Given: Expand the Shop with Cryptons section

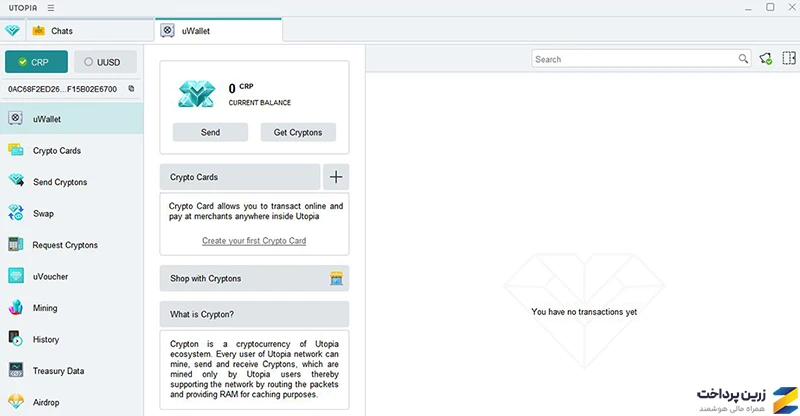Looking at the screenshot, I should [254, 278].
